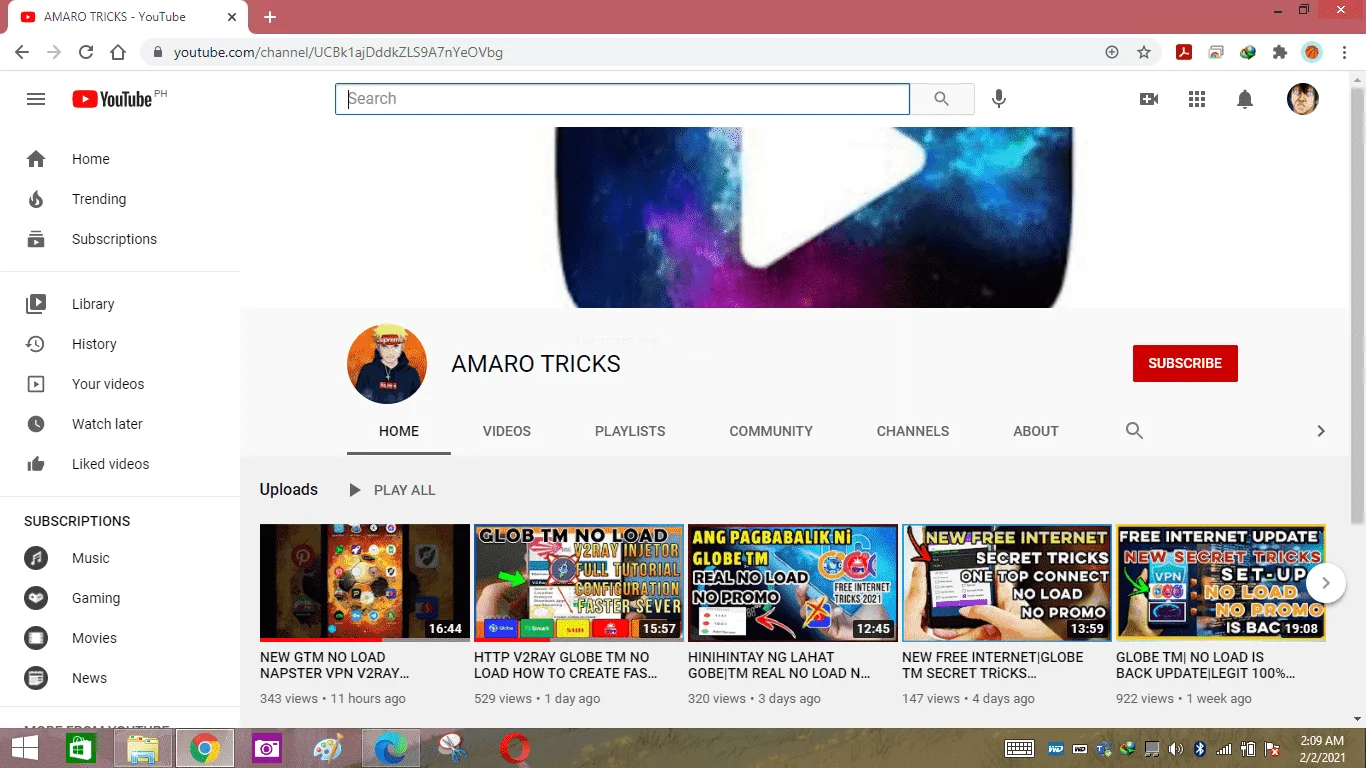Play the 12:45 Real No Load video thumbnail
This screenshot has width=1366, height=768.
pyautogui.click(x=793, y=582)
